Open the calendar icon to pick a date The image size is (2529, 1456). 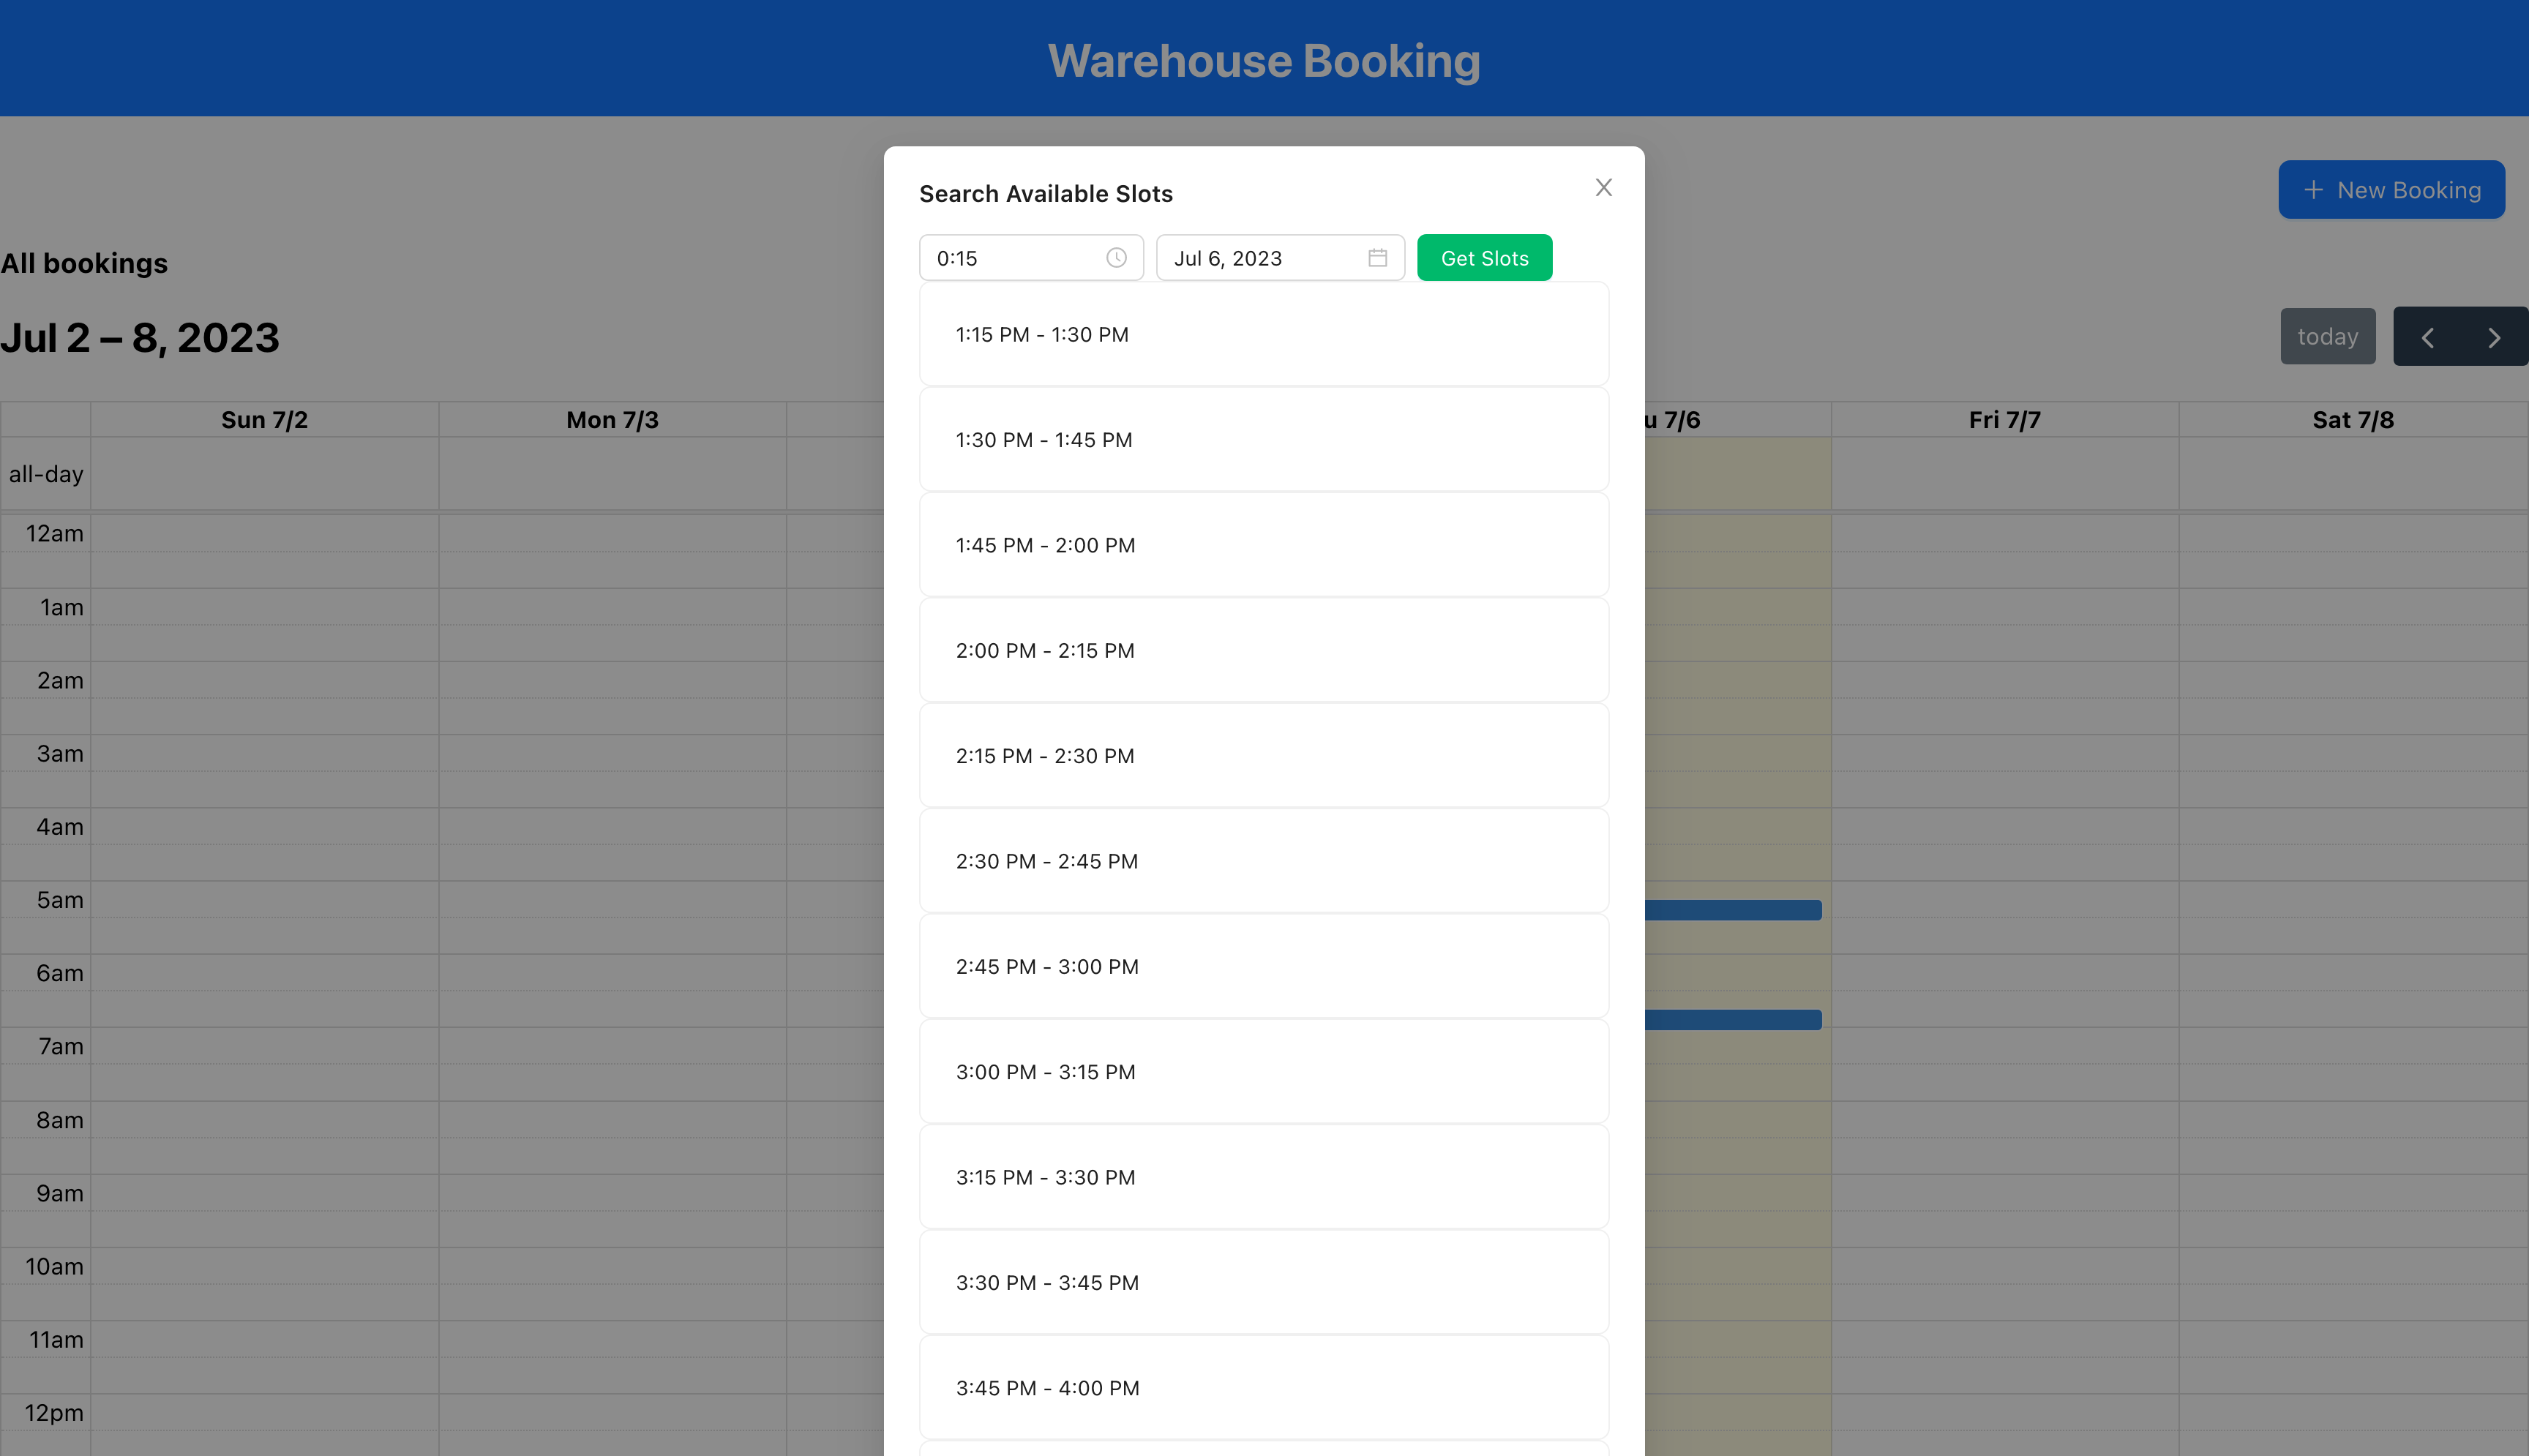1378,257
